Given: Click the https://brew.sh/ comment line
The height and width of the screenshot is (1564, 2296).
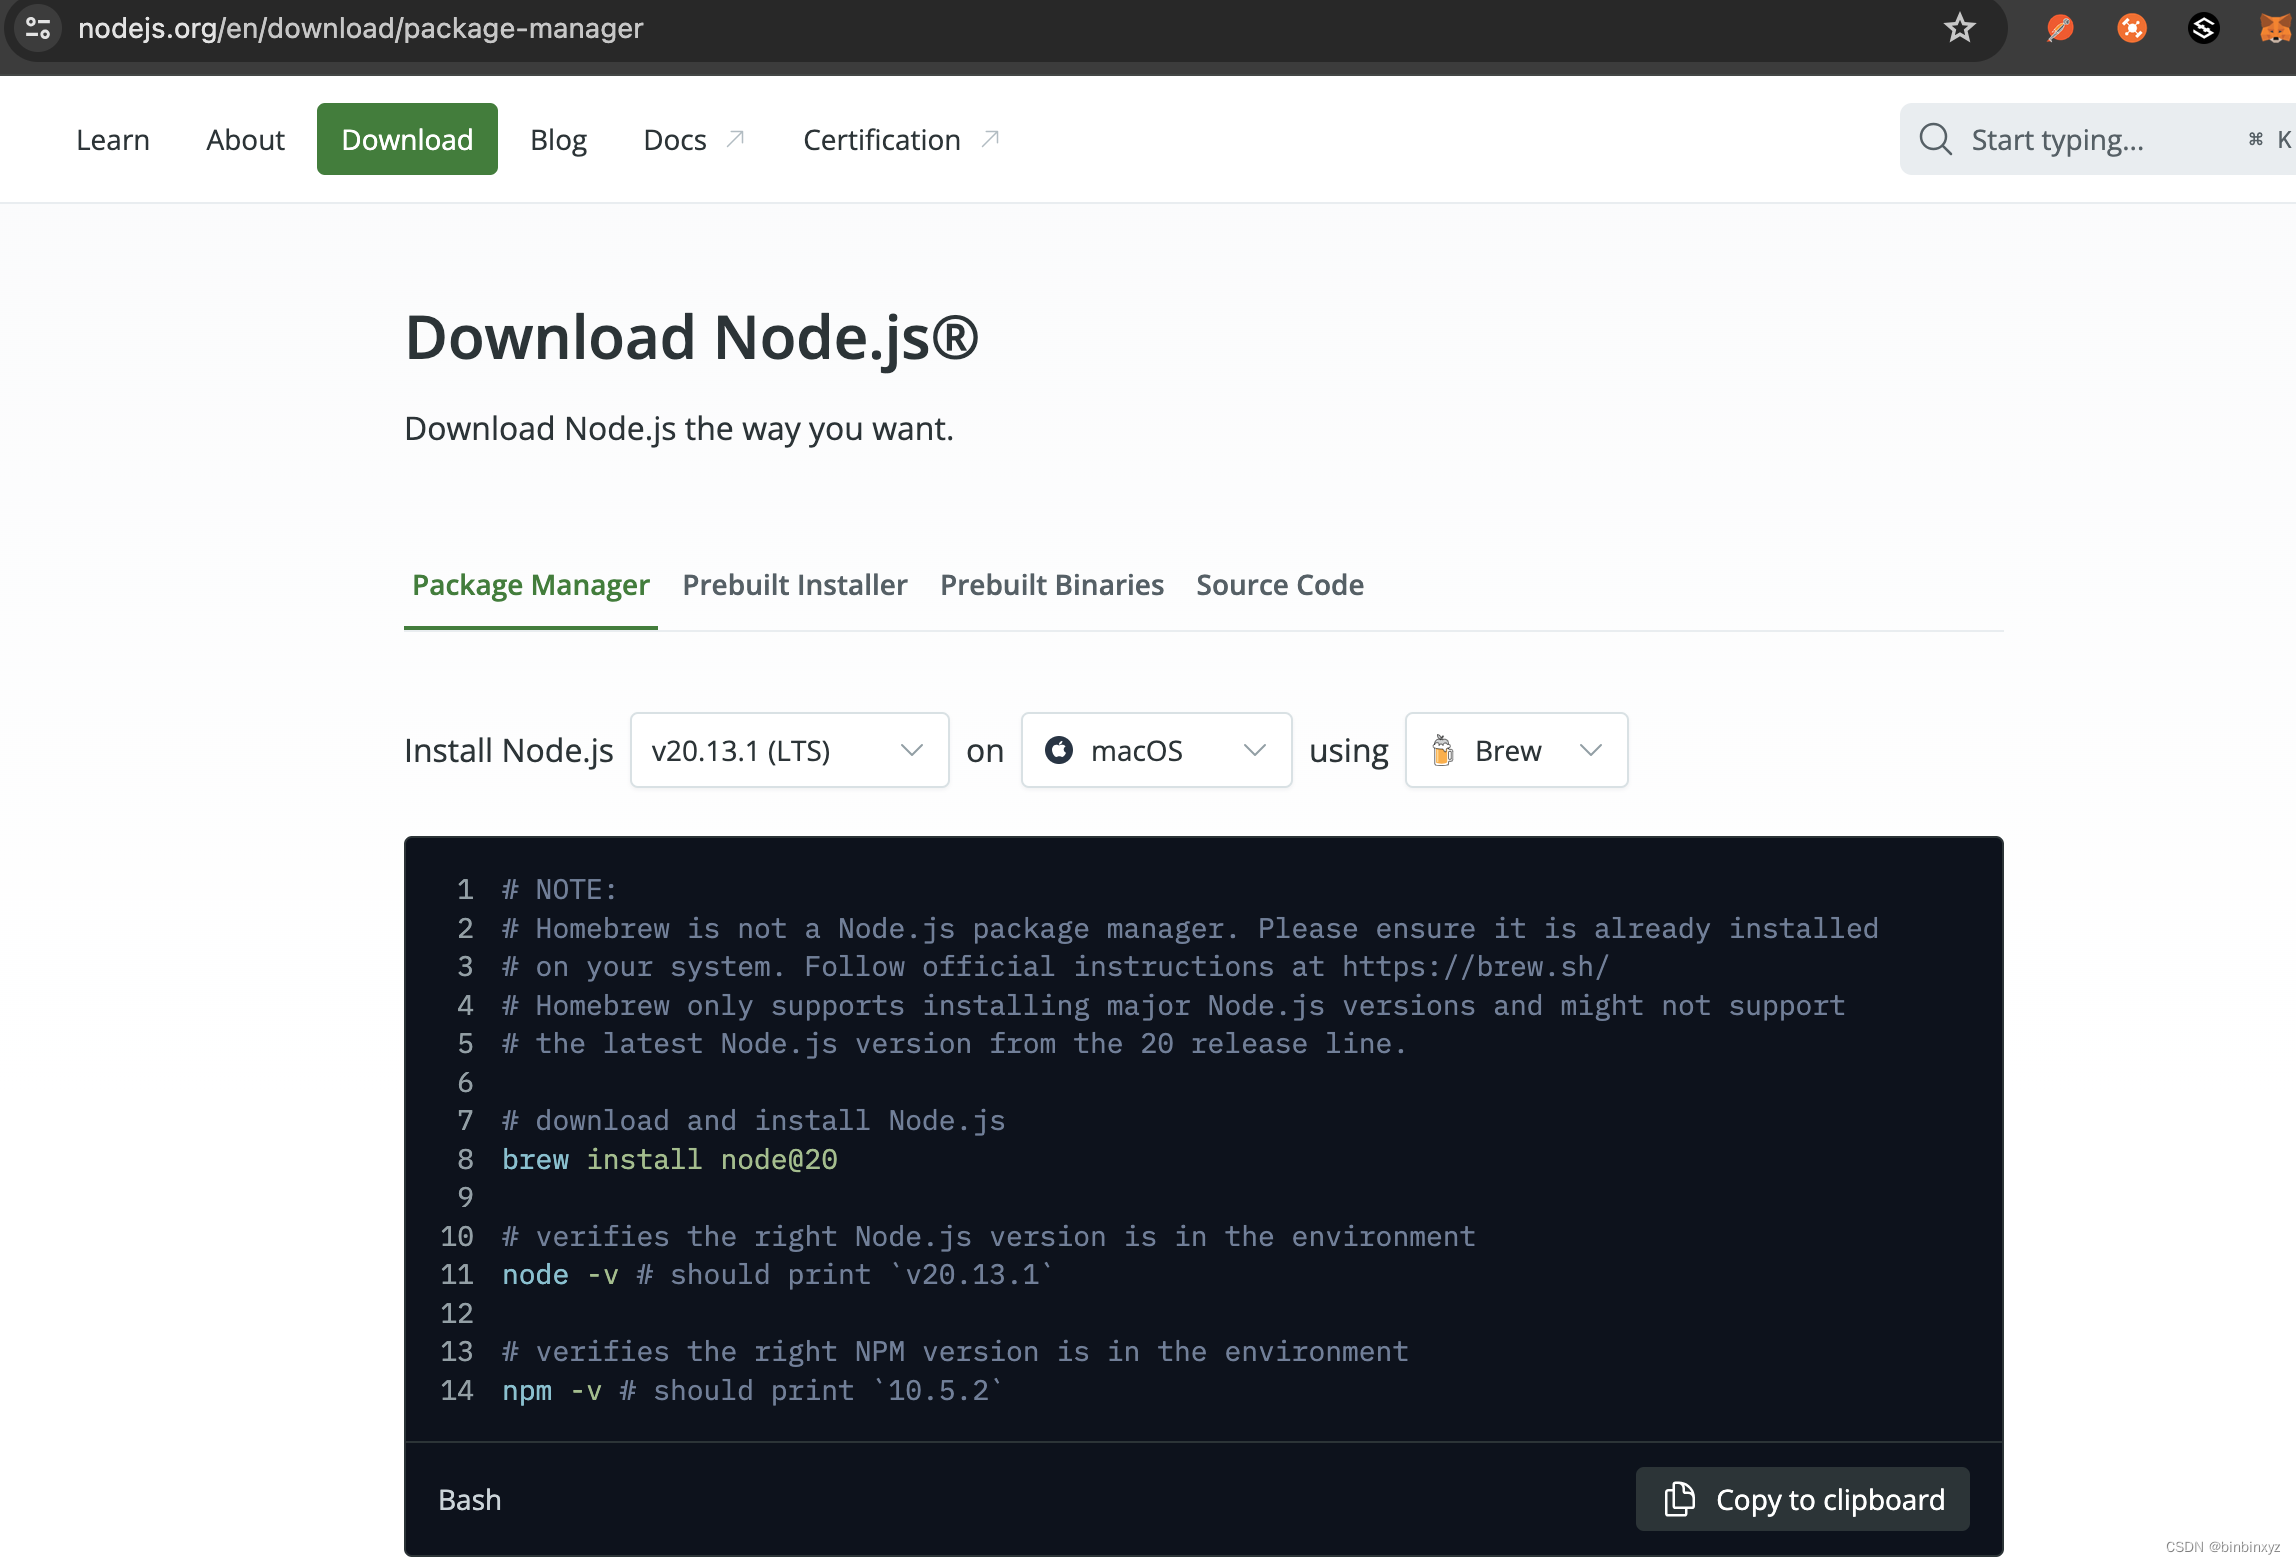Looking at the screenshot, I should pyautogui.click(x=1056, y=967).
